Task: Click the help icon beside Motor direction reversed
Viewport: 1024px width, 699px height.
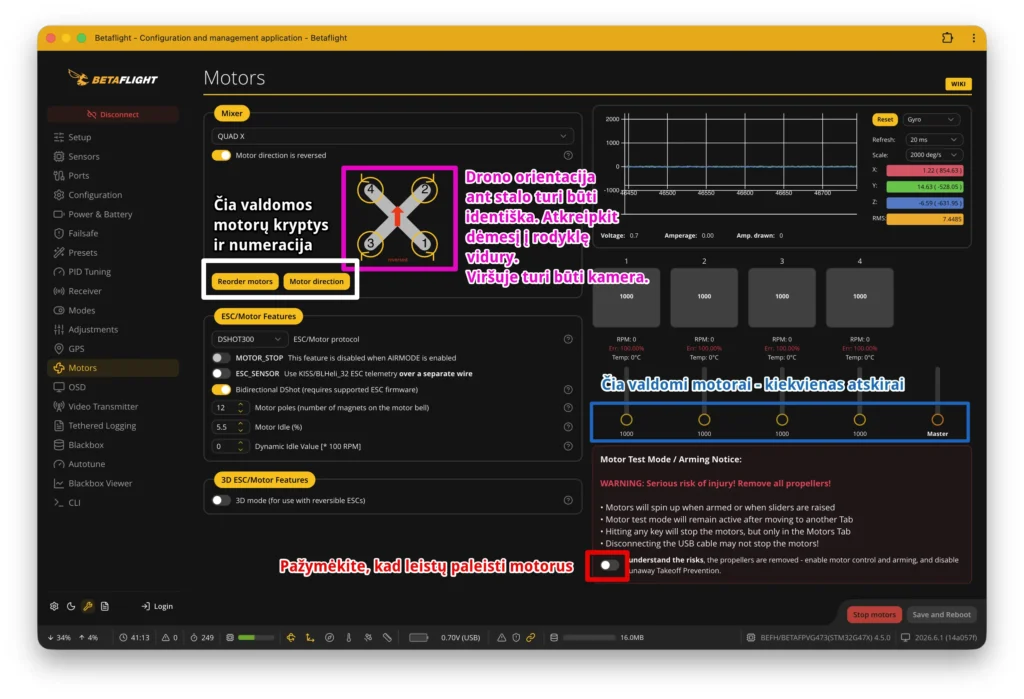Action: (568, 155)
